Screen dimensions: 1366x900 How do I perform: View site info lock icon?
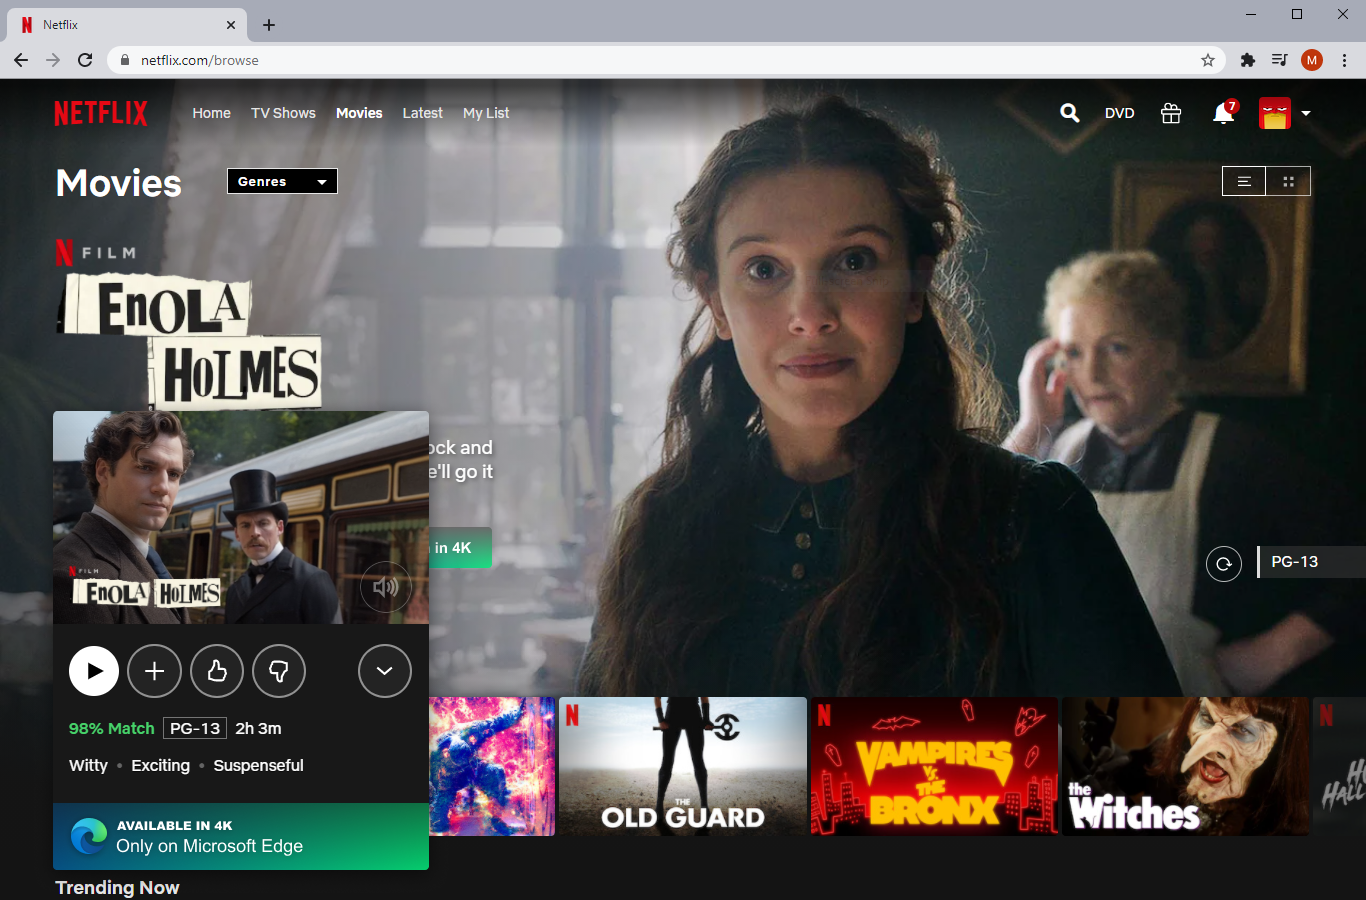(125, 60)
